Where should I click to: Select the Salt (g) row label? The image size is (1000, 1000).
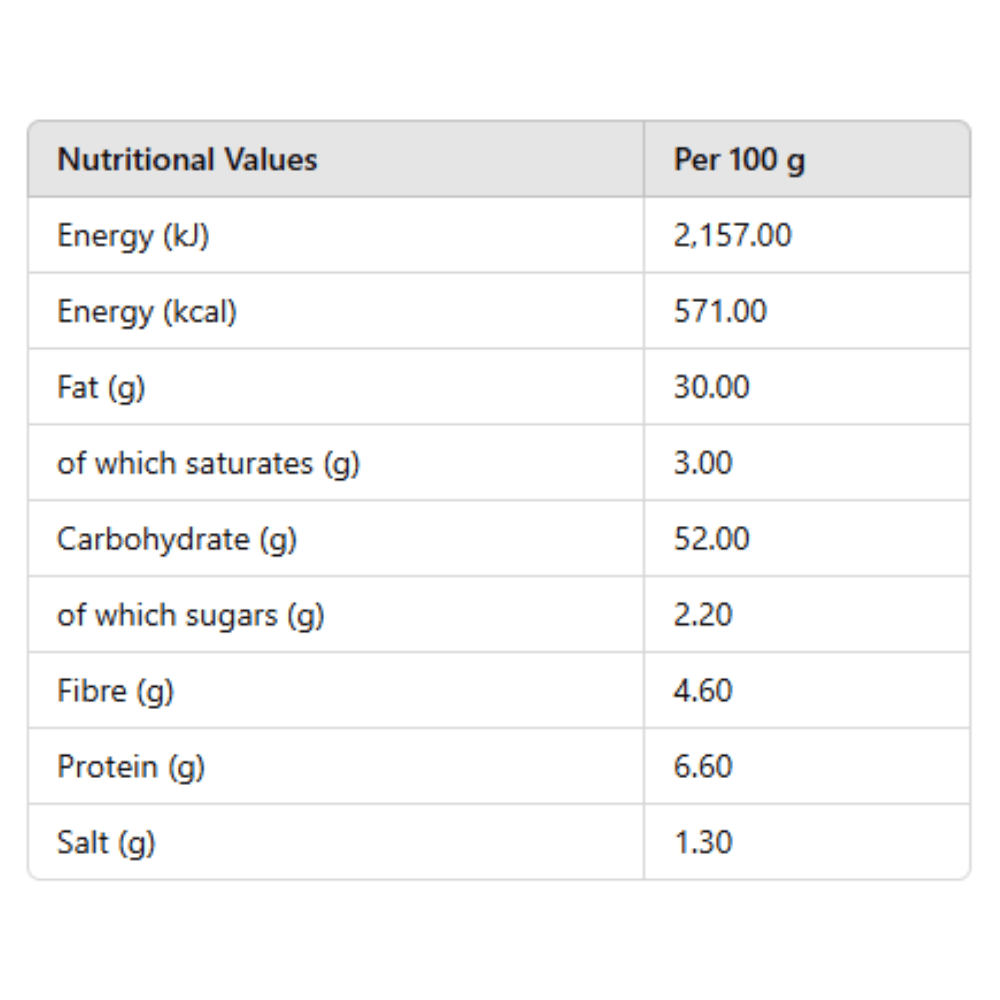pos(106,843)
